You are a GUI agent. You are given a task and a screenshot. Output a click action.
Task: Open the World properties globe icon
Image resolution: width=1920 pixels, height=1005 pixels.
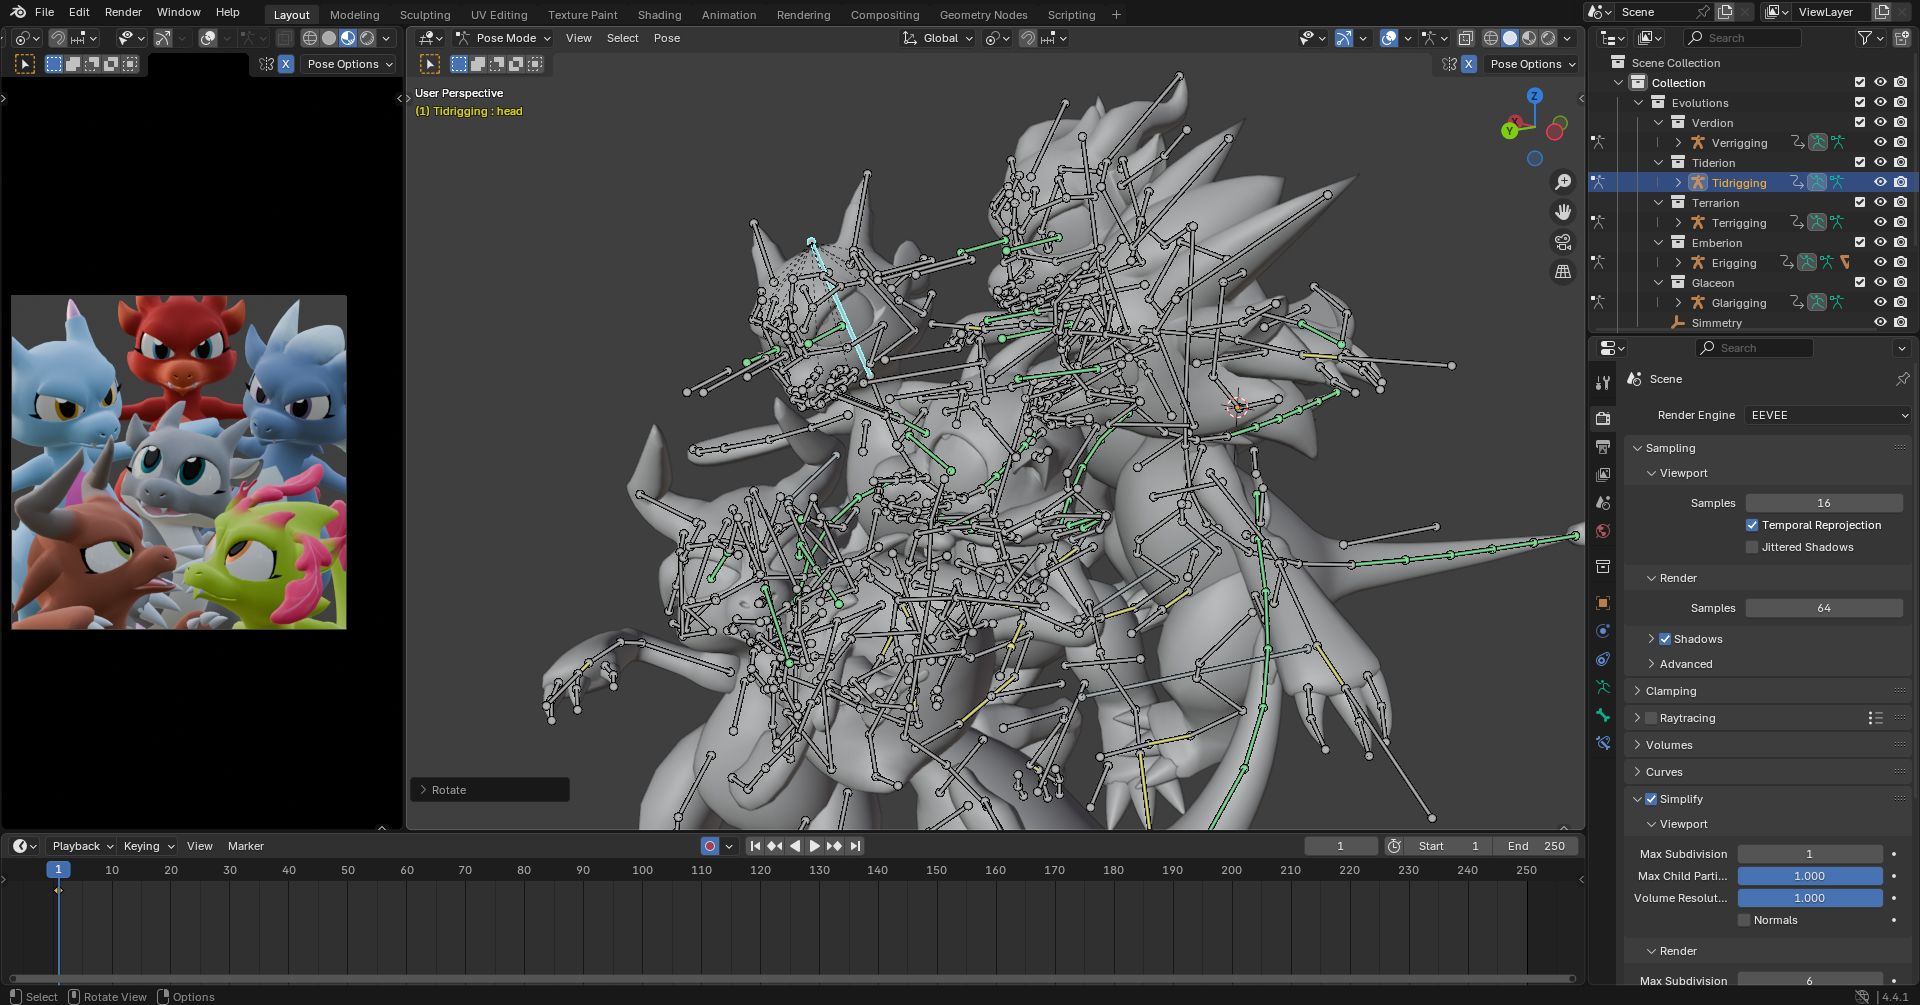(1603, 531)
